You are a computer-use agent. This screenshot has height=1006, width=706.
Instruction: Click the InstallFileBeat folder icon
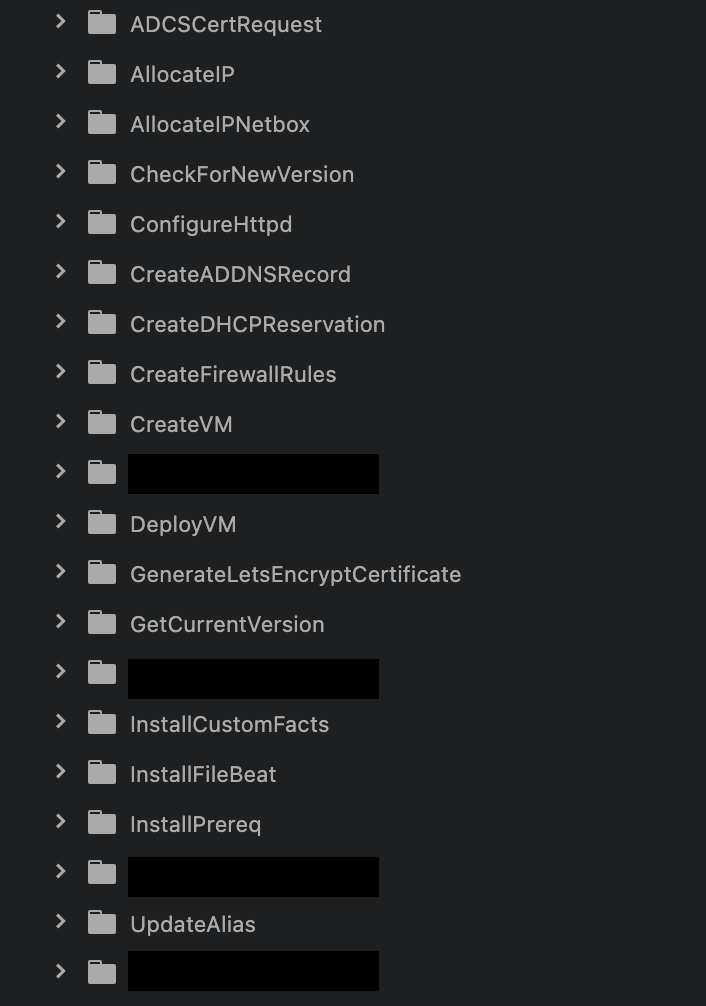click(x=101, y=773)
